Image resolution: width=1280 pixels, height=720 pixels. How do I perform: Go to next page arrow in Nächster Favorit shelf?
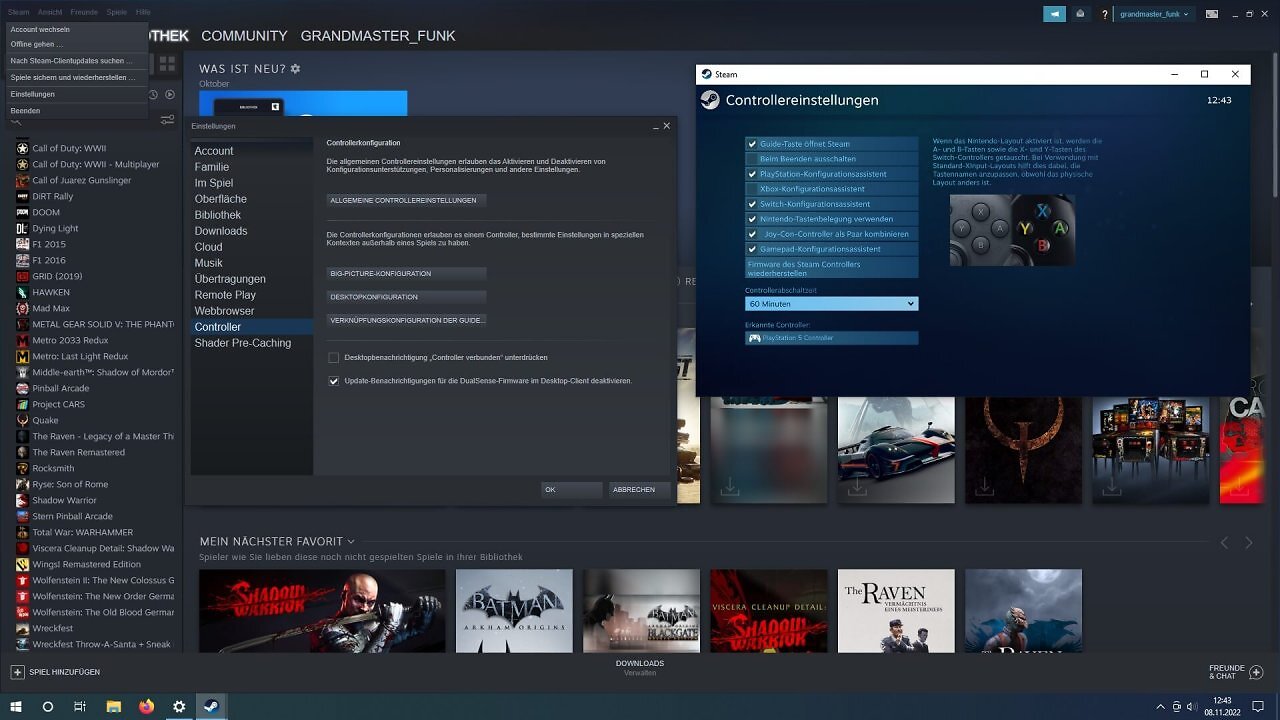click(1248, 542)
